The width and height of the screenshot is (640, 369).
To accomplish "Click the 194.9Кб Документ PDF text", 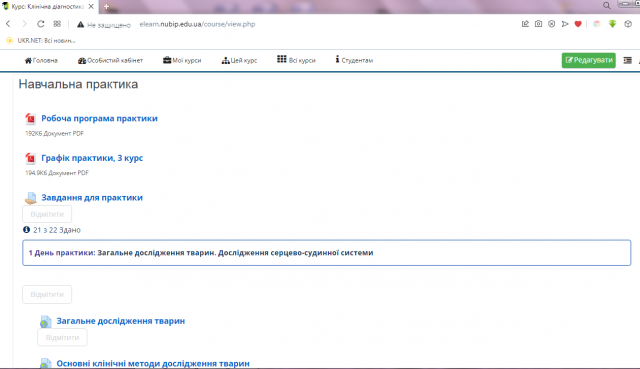I will (57, 173).
